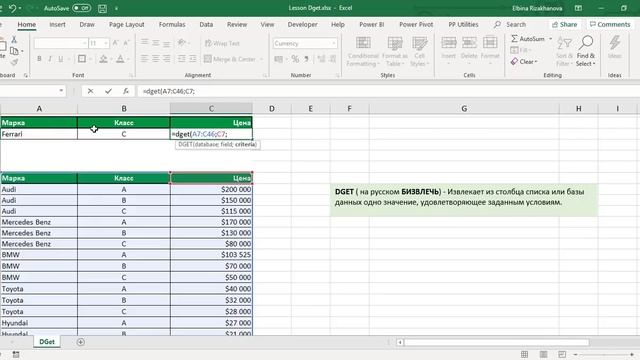Add a new sheet with plus icon
This screenshot has height=360, width=640.
(80, 342)
